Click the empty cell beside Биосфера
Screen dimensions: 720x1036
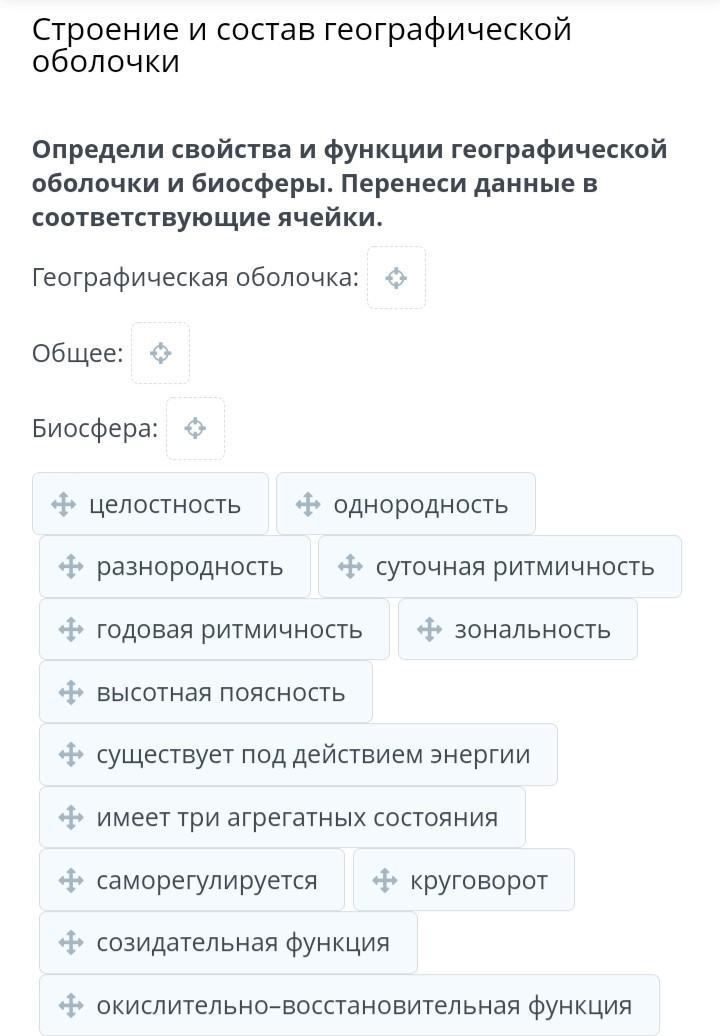[195, 429]
